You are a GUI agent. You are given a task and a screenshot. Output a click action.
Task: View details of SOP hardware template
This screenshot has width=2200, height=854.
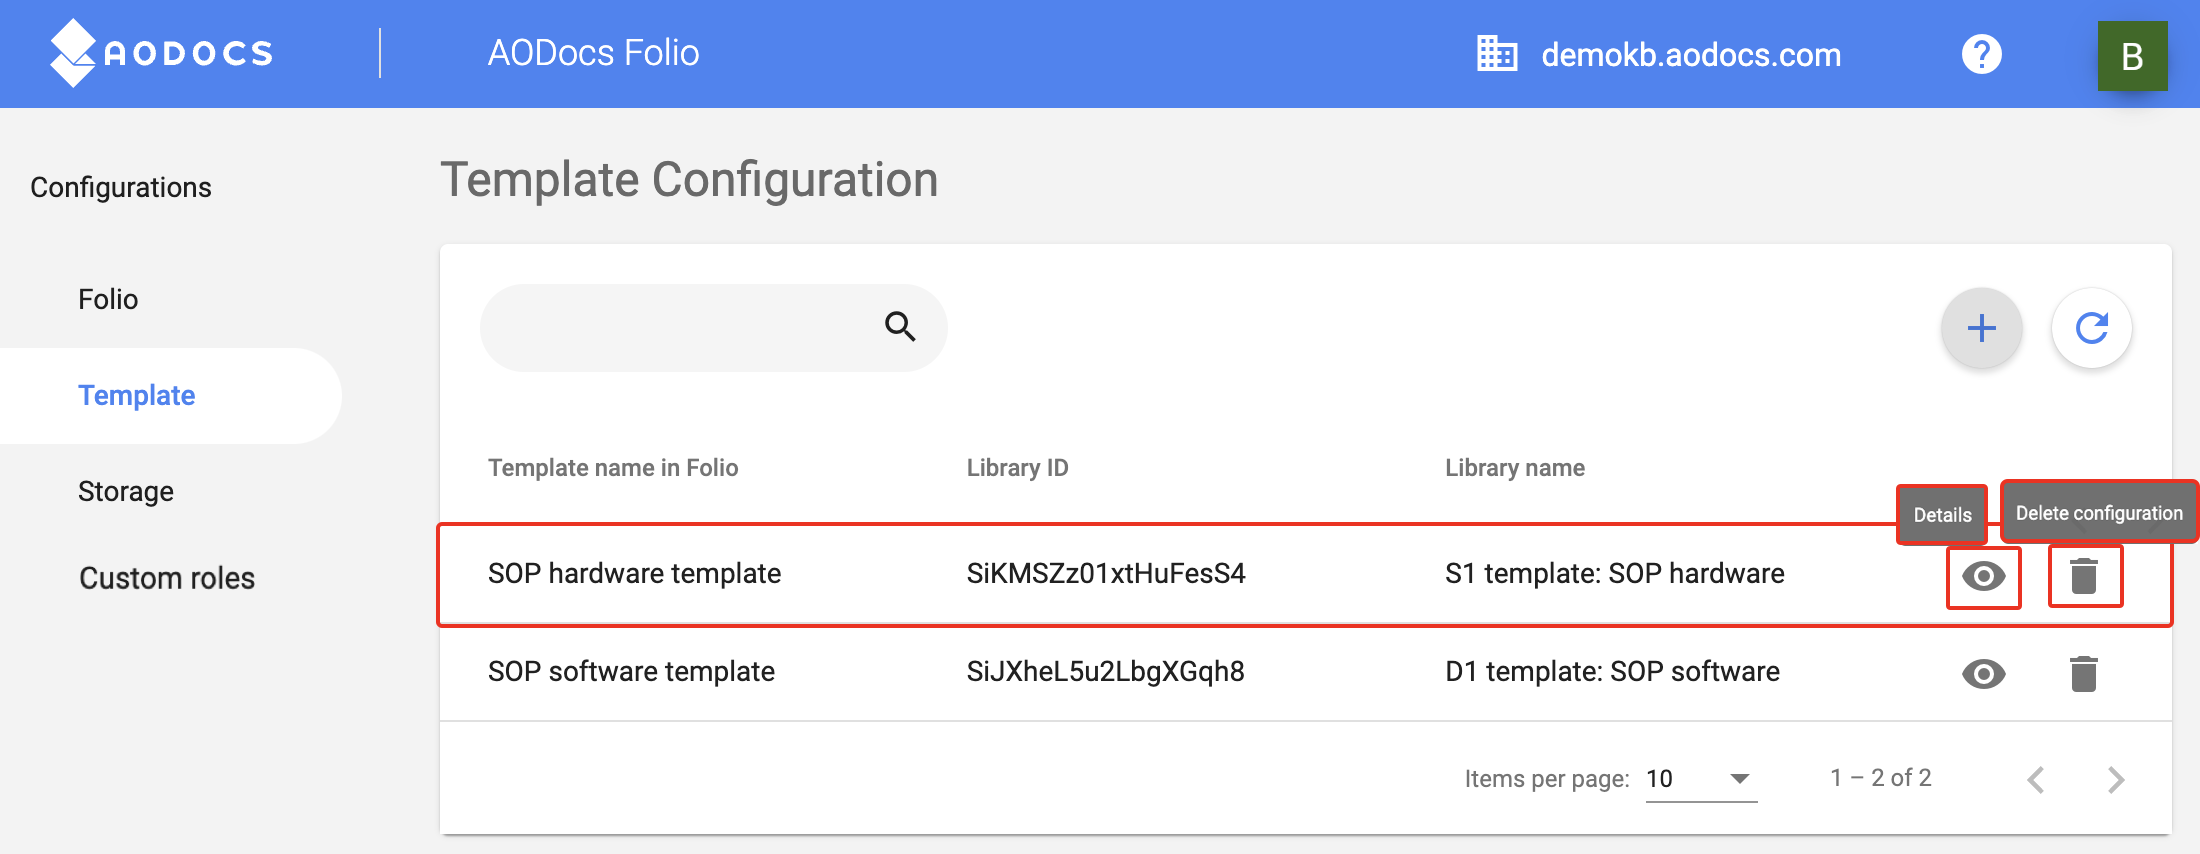1983,576
